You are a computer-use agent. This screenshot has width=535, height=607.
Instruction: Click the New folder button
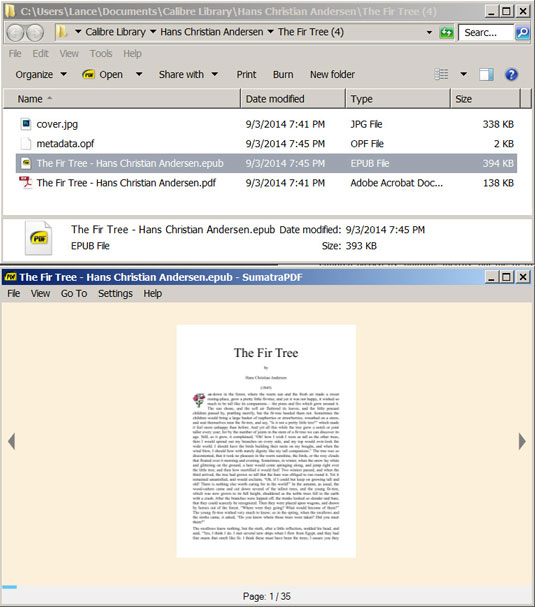pyautogui.click(x=332, y=74)
